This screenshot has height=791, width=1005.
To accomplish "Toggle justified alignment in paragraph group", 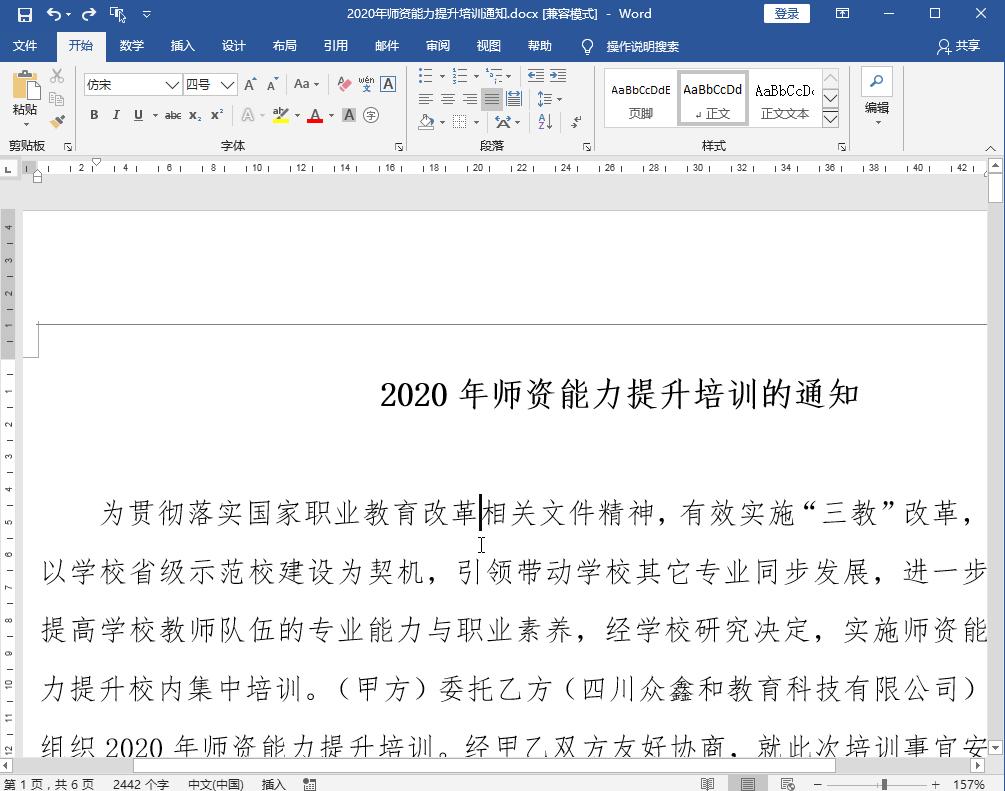I will coord(491,98).
